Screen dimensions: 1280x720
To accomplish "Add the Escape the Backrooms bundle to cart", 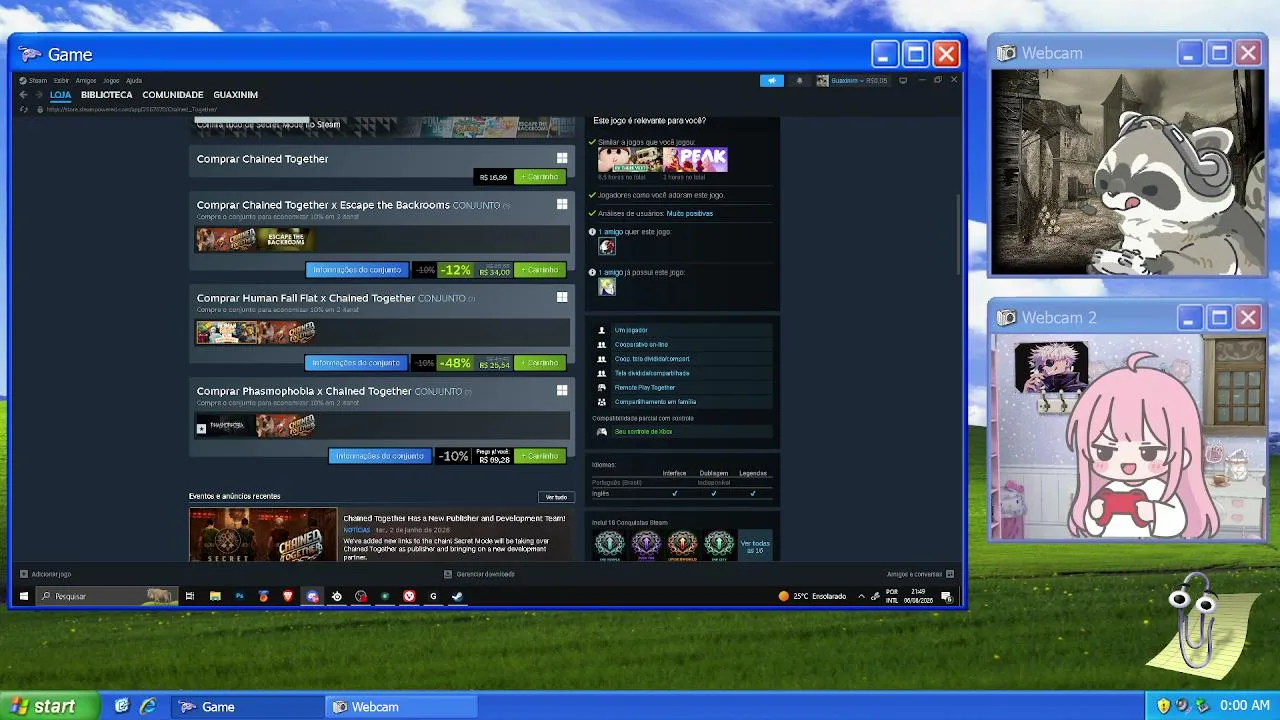I will 540,270.
